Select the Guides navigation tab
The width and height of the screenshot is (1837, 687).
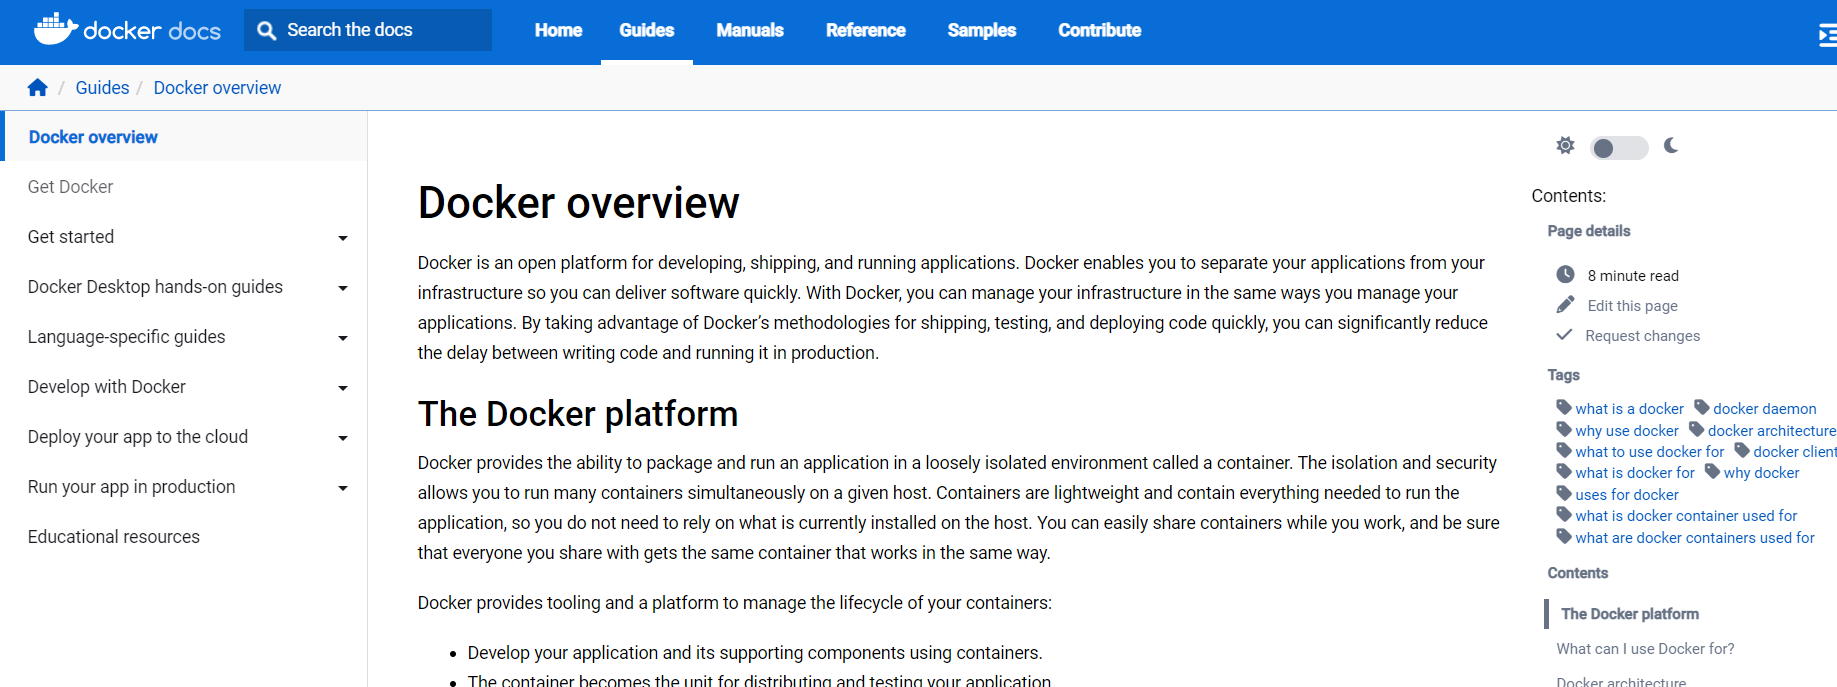[x=647, y=31]
